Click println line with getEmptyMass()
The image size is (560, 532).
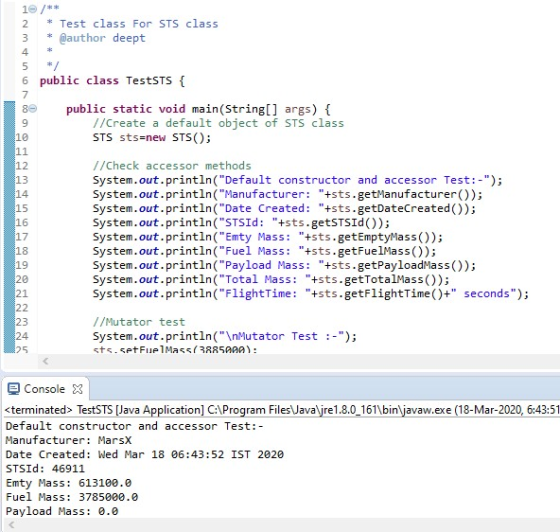tap(268, 237)
